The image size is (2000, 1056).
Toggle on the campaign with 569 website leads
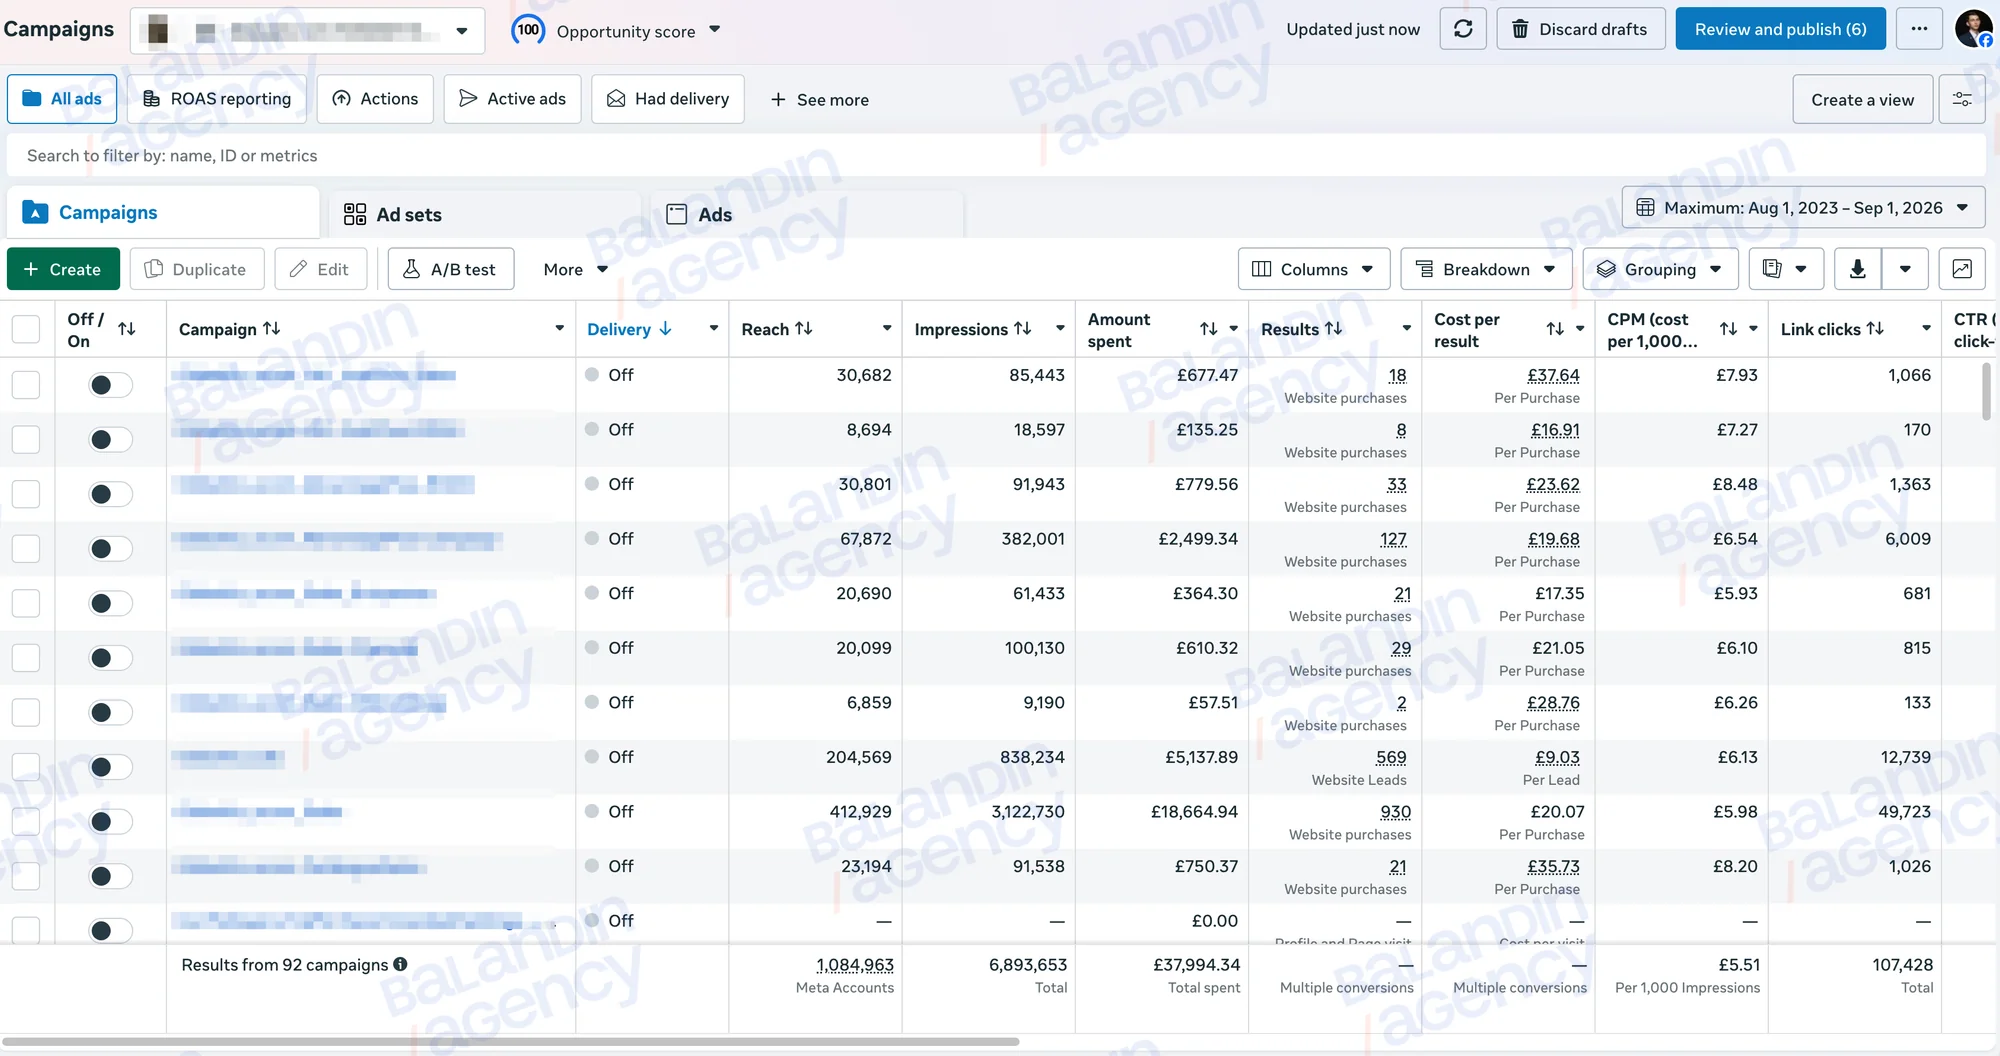coord(110,767)
